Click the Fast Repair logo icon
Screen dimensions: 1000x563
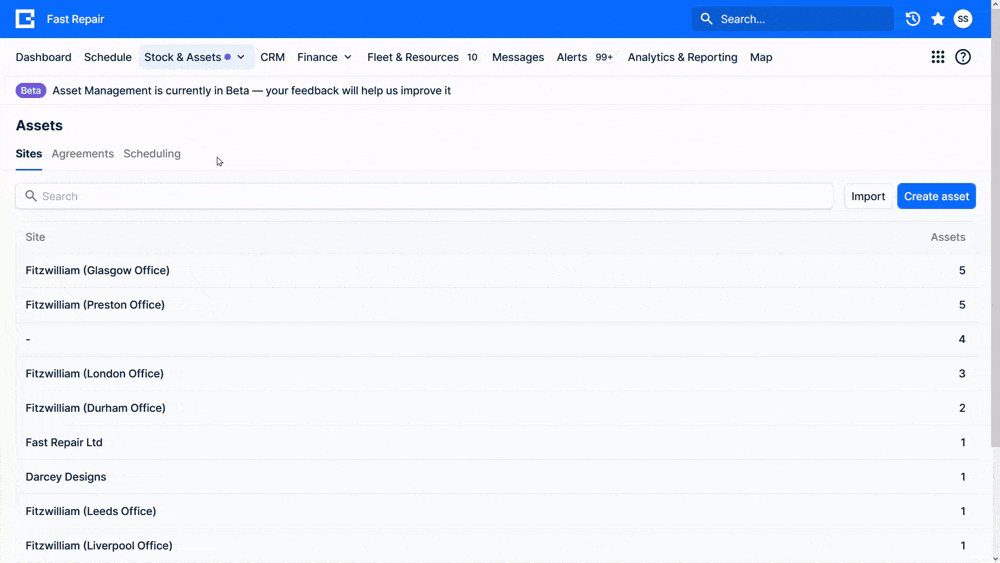(x=25, y=19)
